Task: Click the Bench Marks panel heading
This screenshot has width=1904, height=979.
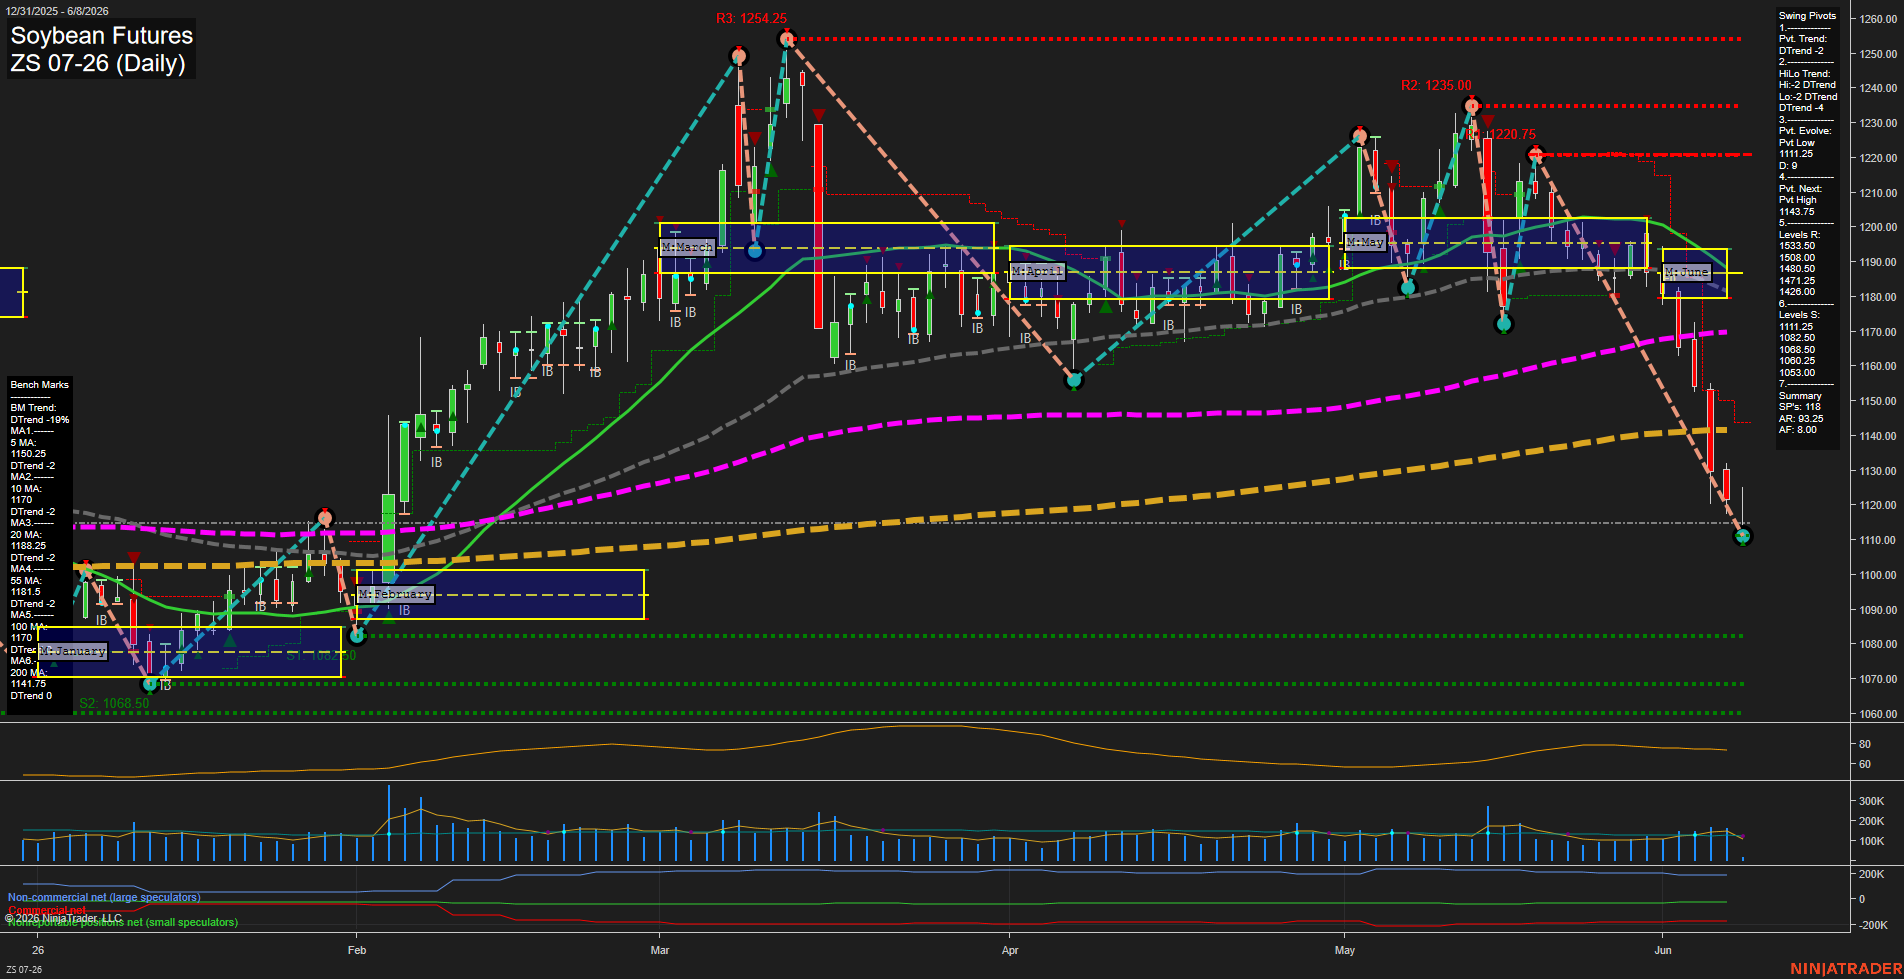Action: point(39,385)
